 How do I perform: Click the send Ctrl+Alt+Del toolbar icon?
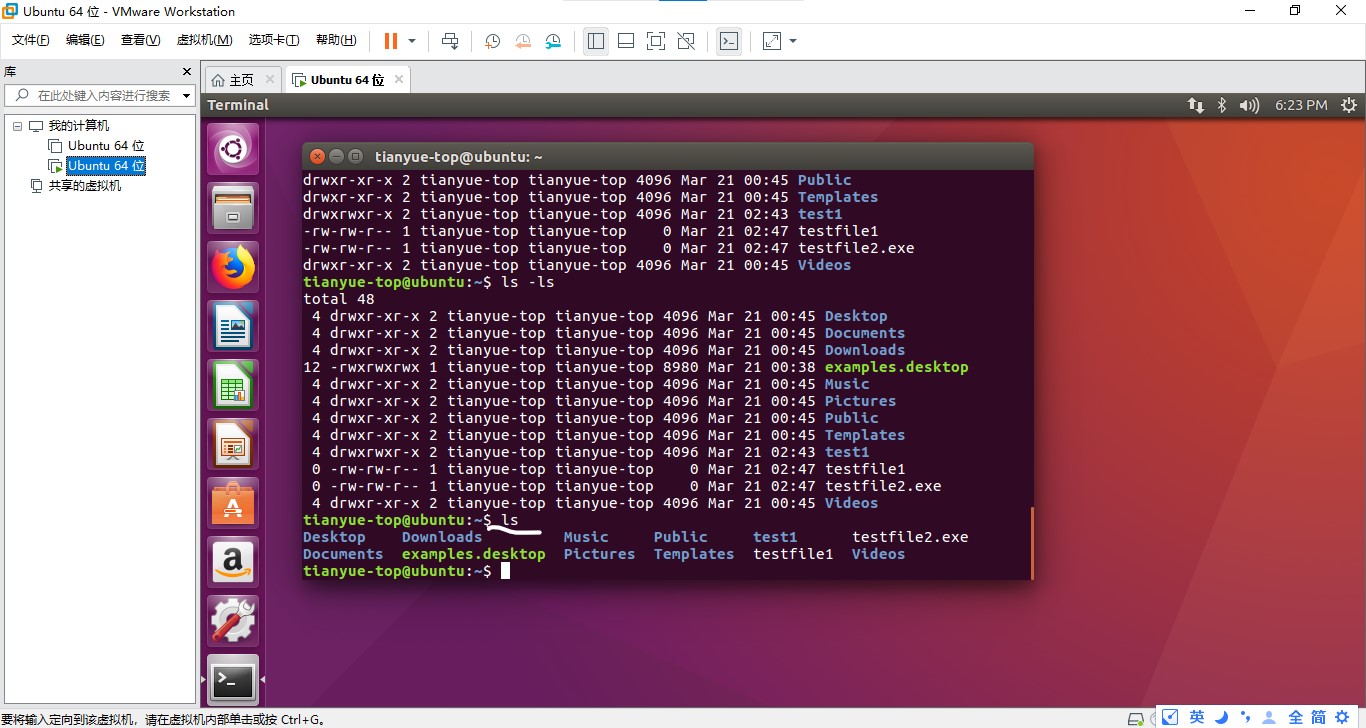(450, 41)
